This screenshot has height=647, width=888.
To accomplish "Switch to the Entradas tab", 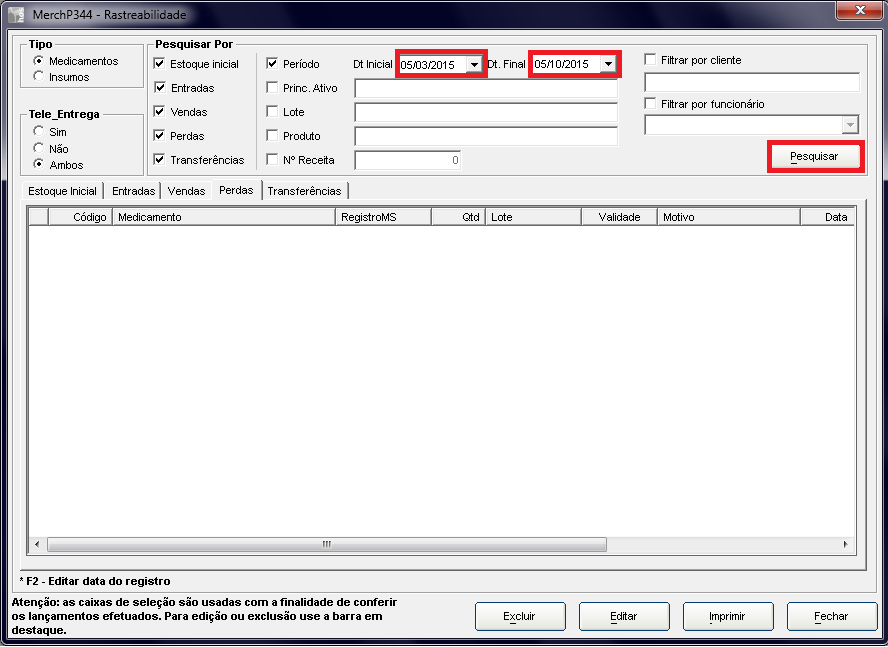I will pyautogui.click(x=133, y=191).
